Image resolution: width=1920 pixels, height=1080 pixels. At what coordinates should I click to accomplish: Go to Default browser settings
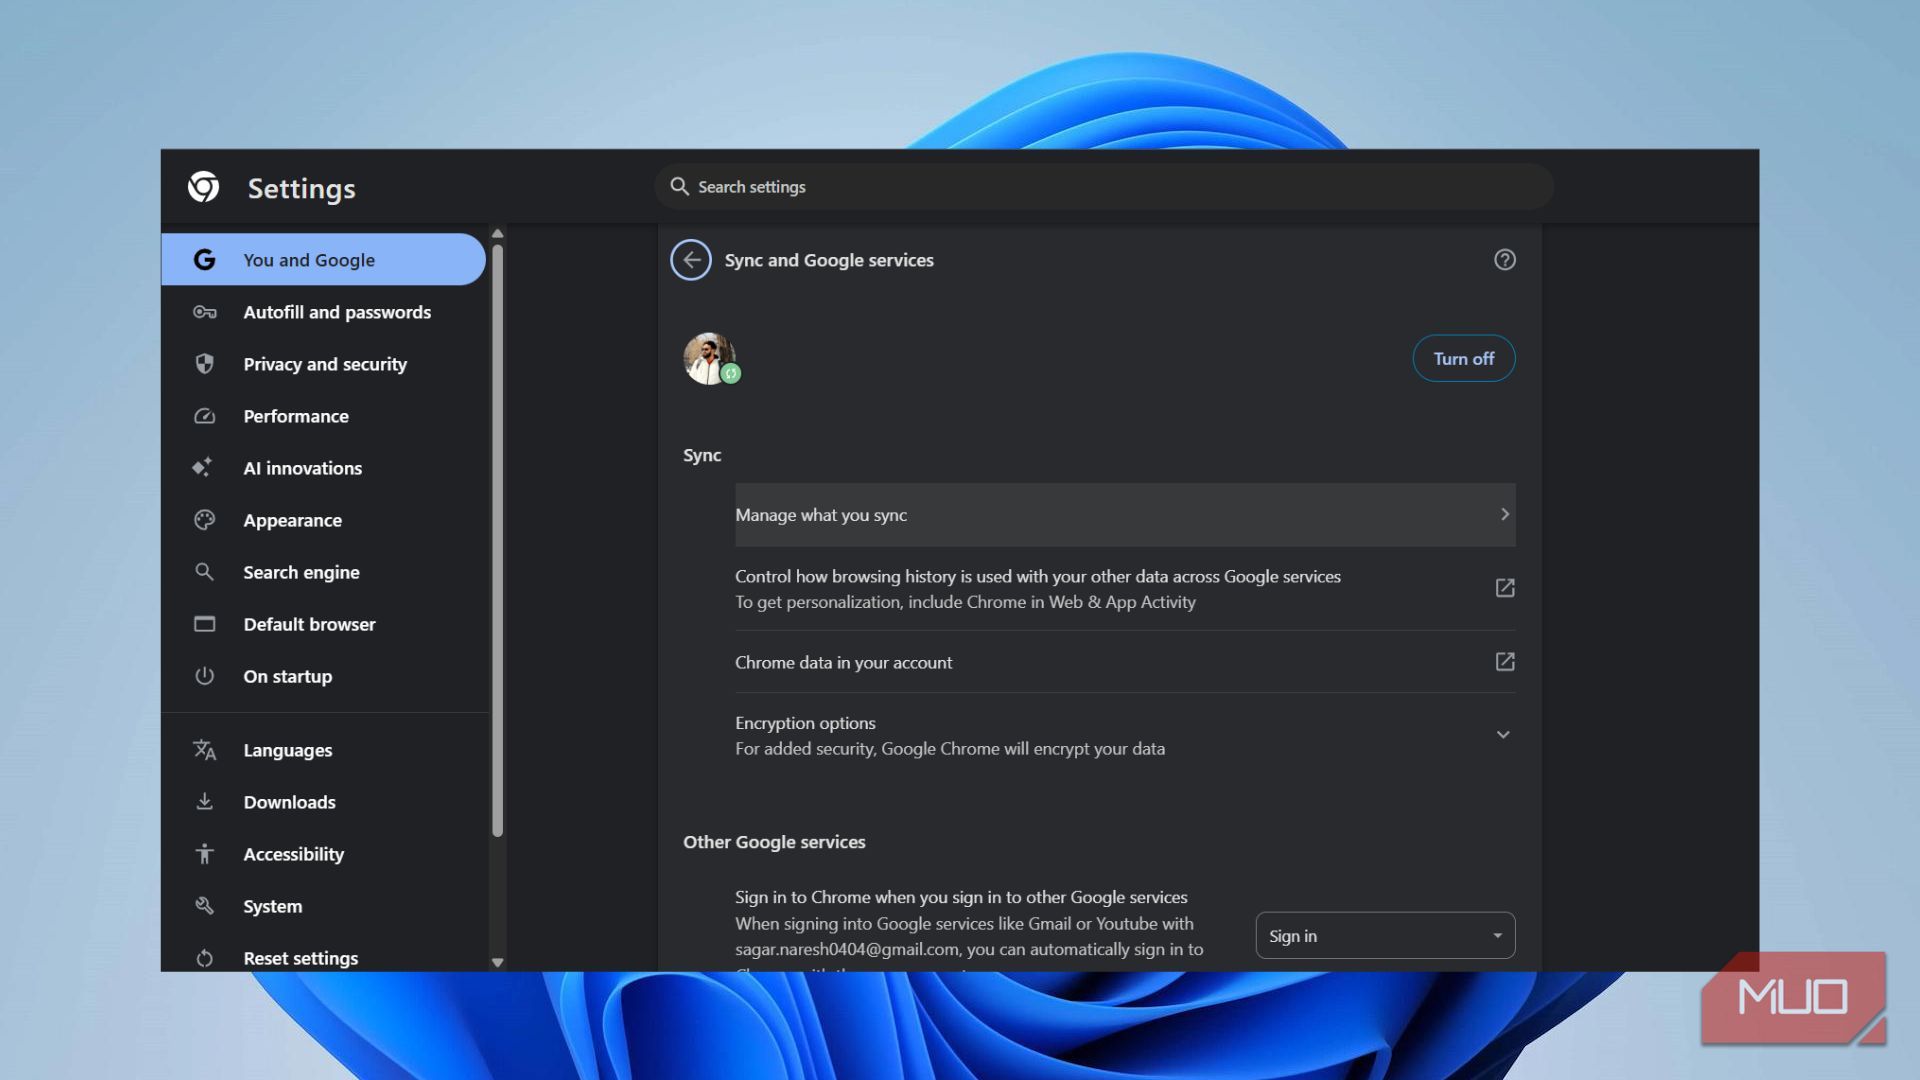tap(323, 624)
